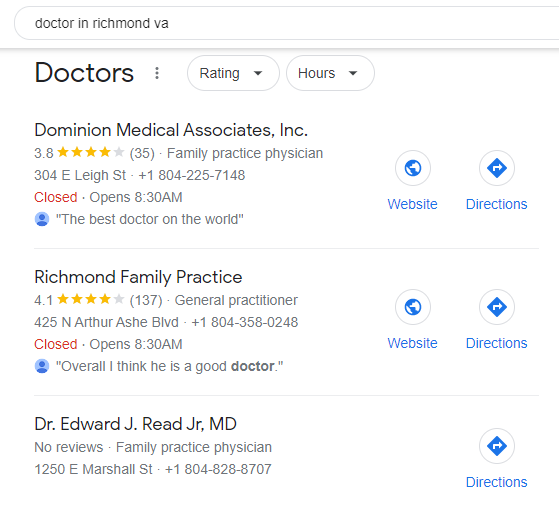Open the three-dot menu beside Doctors
This screenshot has width=559, height=522.
pyautogui.click(x=157, y=73)
